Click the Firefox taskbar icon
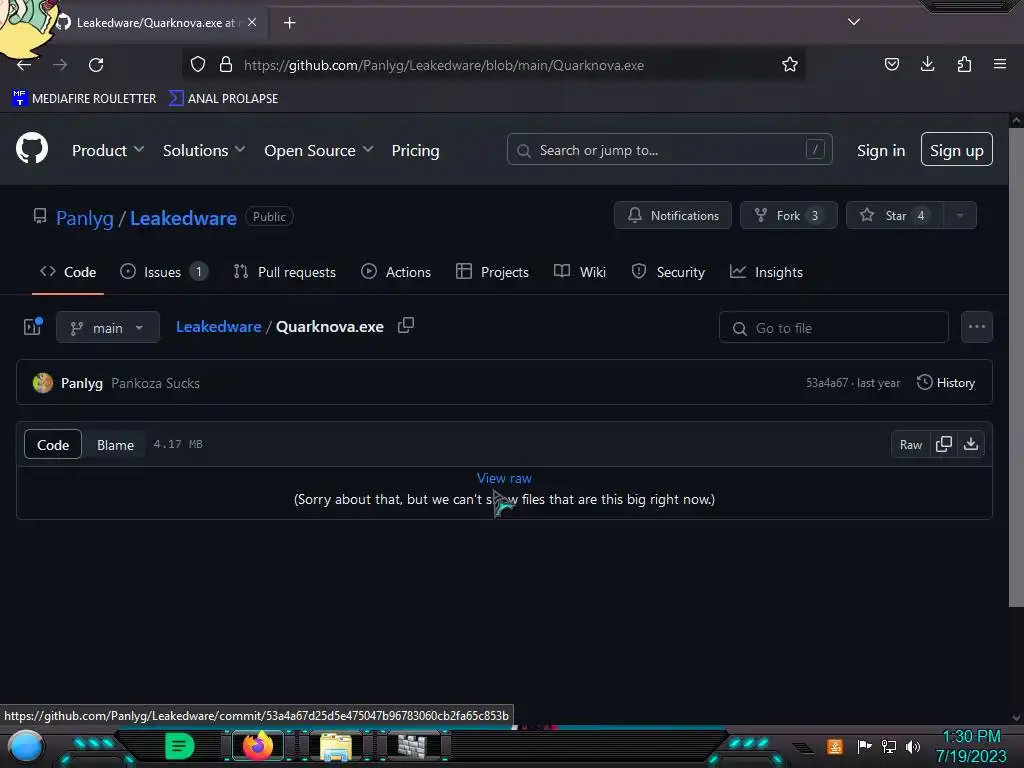Viewport: 1024px width, 768px height. pos(258,746)
